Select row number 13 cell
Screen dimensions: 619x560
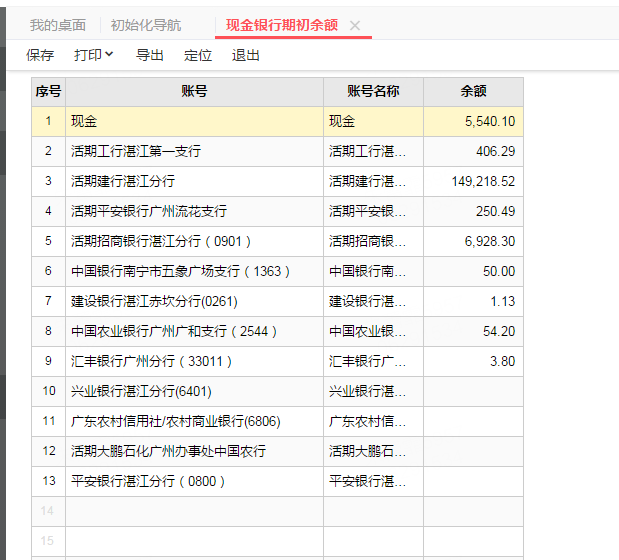coord(49,481)
